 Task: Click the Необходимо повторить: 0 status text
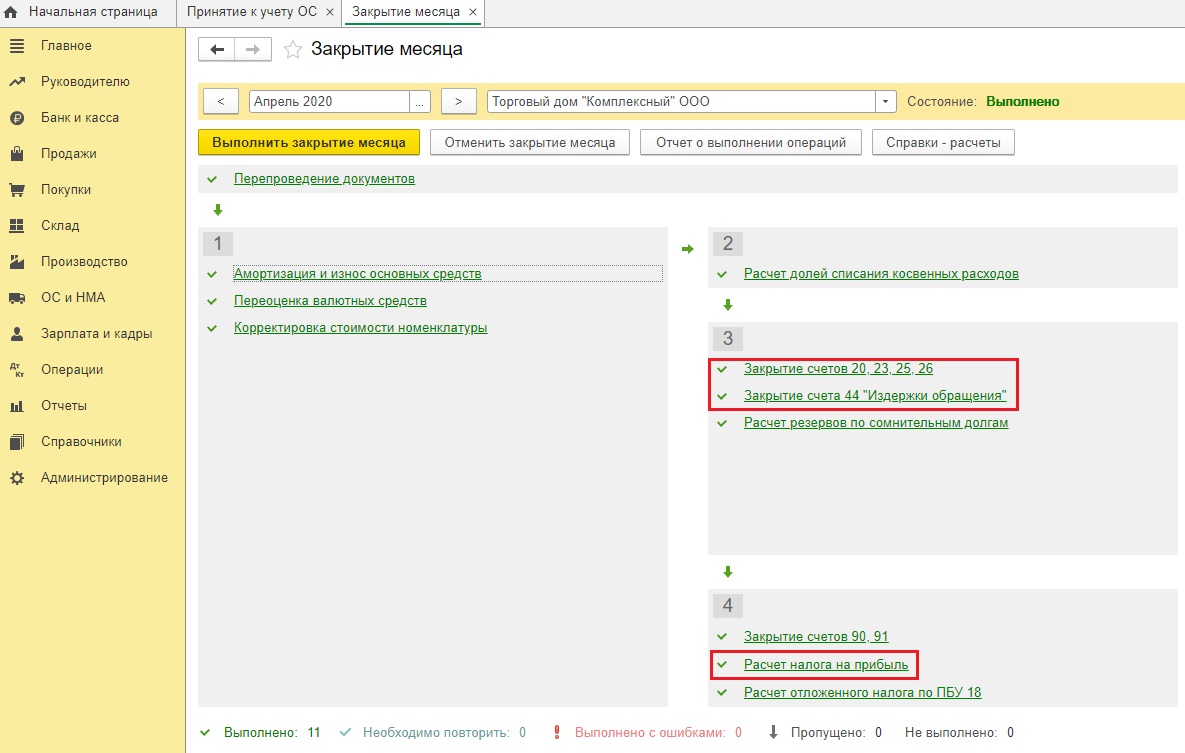pos(444,733)
